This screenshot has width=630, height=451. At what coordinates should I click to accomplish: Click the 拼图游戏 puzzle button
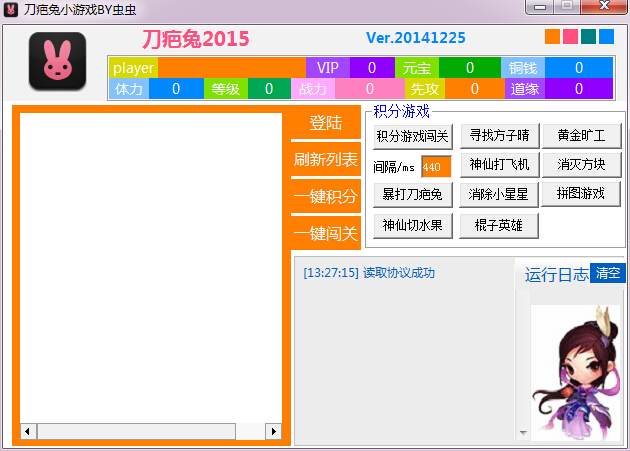581,194
